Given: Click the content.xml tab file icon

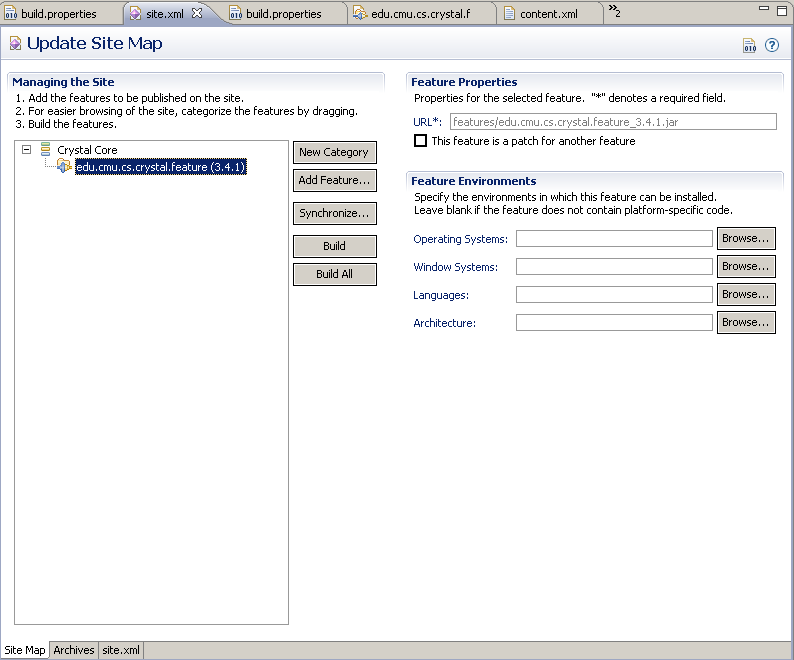Looking at the screenshot, I should click(509, 14).
